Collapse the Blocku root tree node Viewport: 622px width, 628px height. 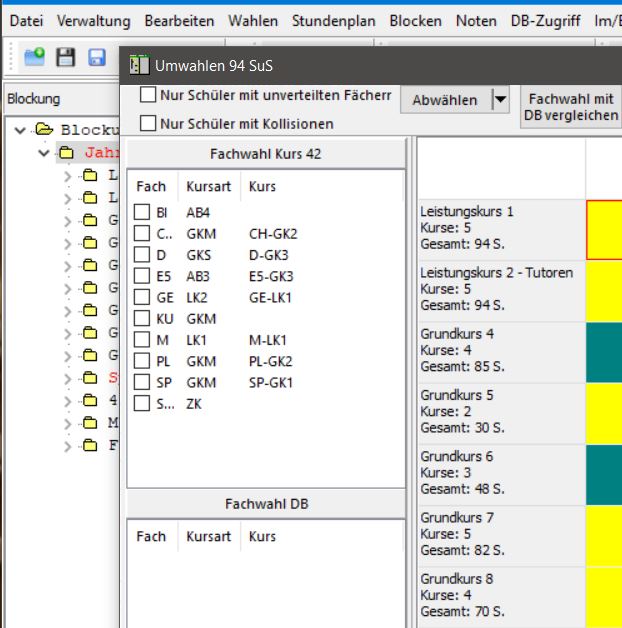pyautogui.click(x=20, y=130)
